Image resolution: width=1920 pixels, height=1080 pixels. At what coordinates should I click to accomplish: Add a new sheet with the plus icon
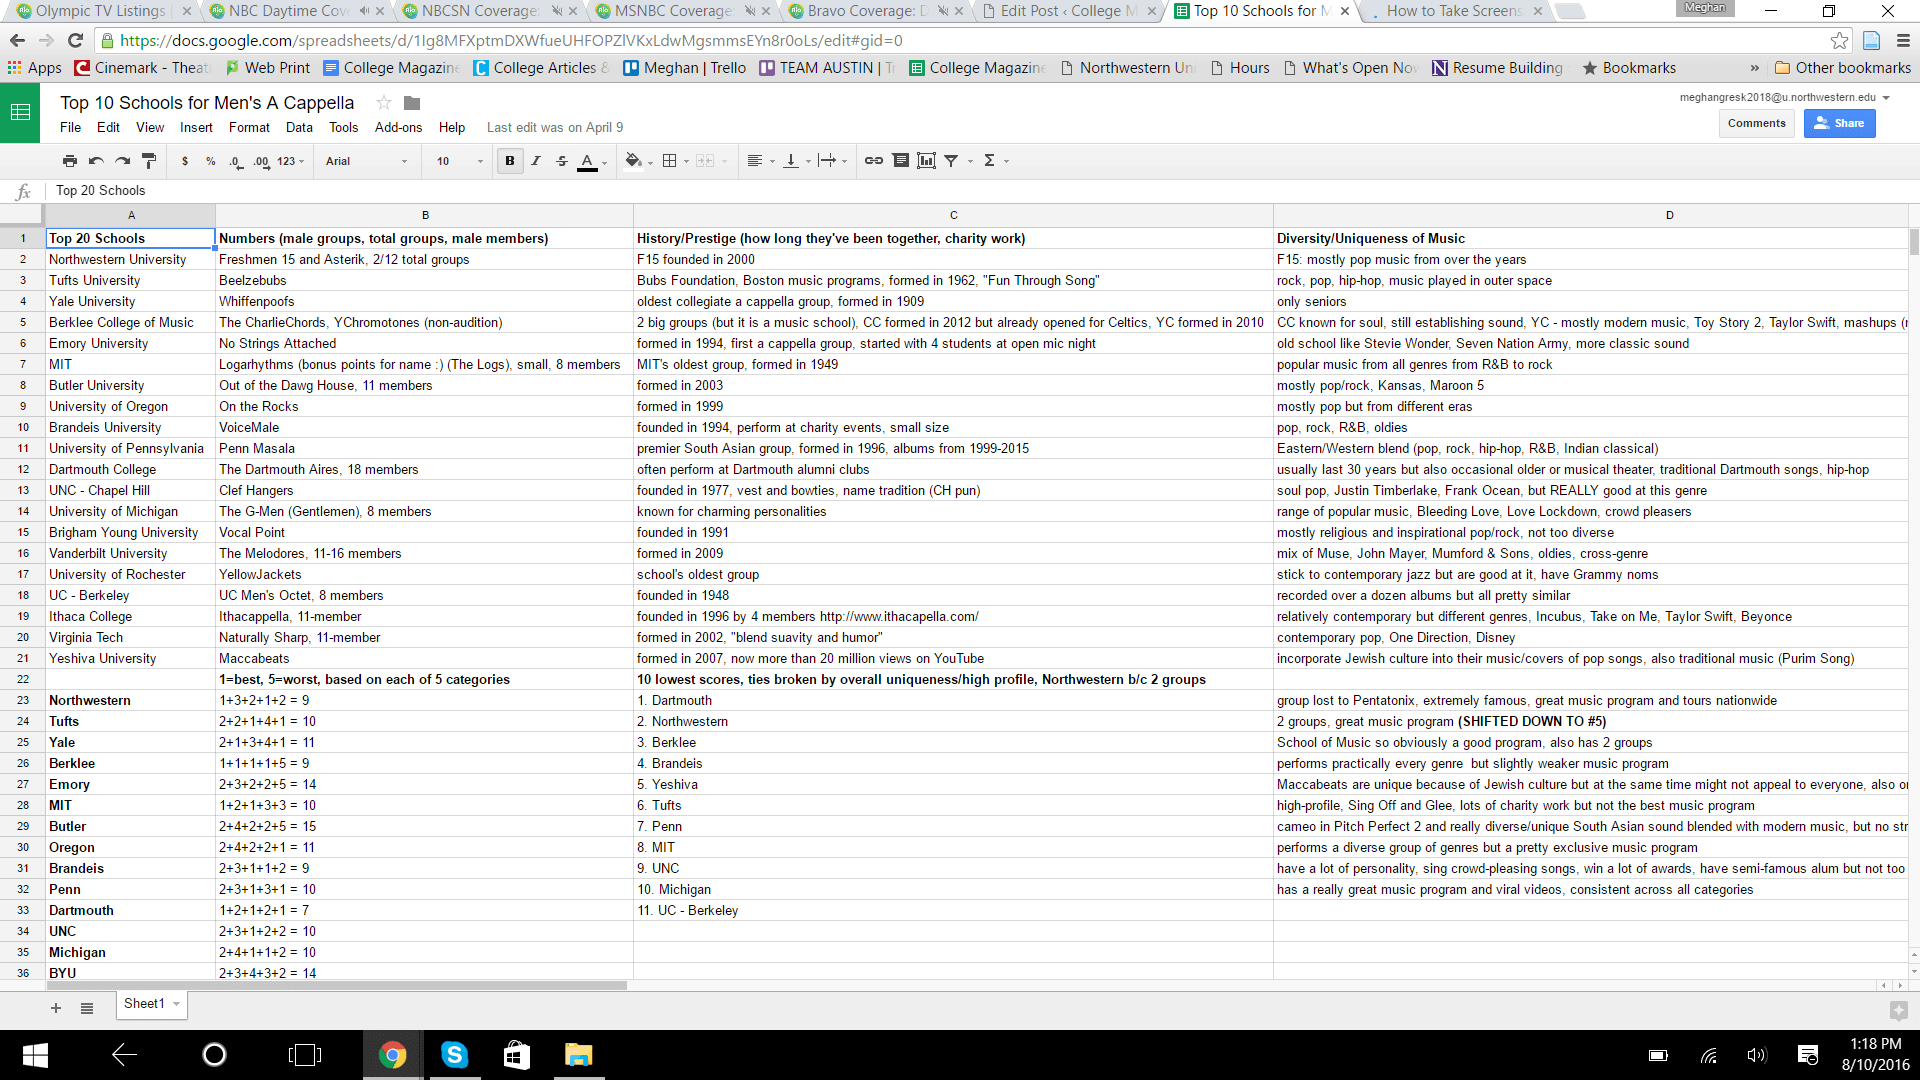click(x=56, y=1008)
